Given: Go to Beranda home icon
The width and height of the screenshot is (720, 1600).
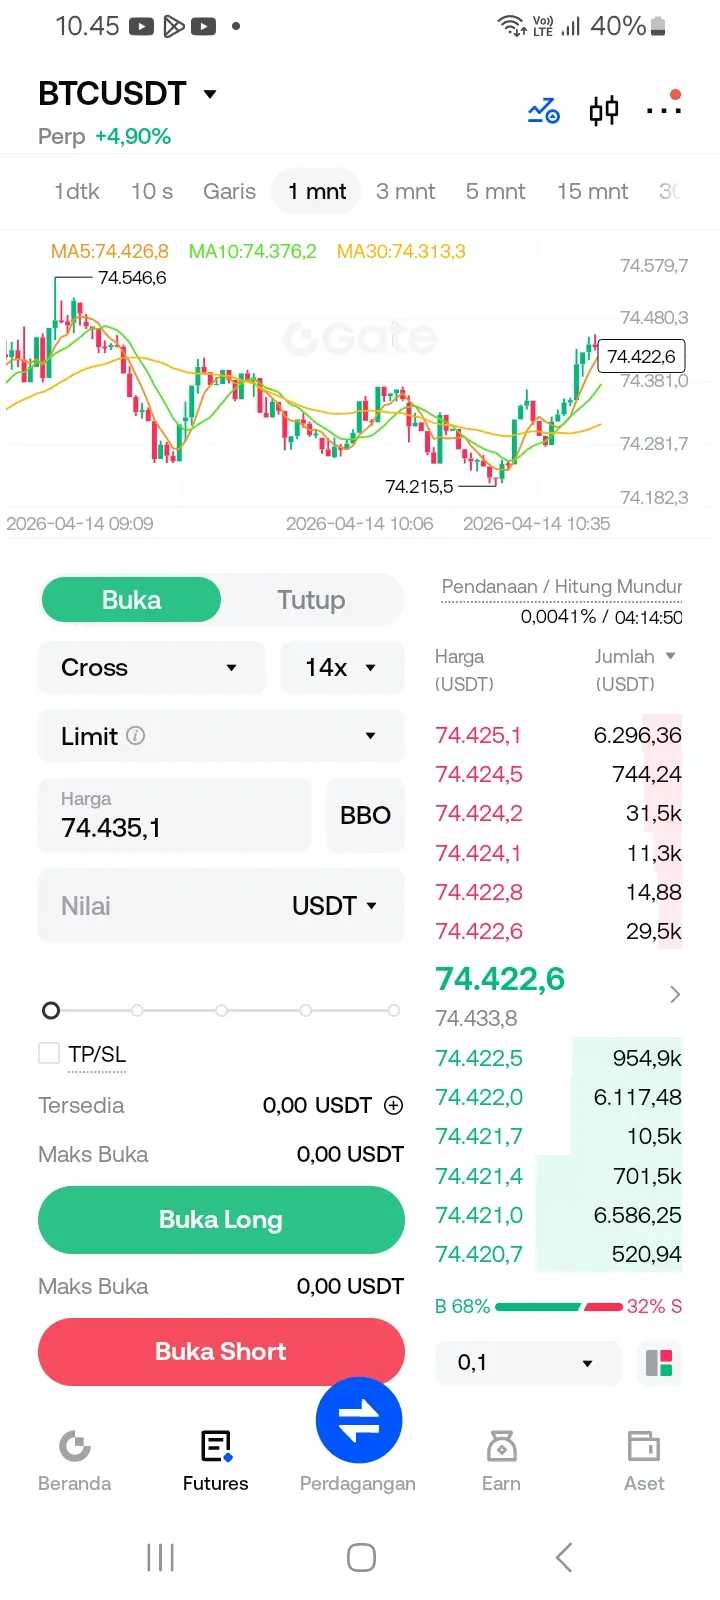Looking at the screenshot, I should click(x=74, y=1446).
